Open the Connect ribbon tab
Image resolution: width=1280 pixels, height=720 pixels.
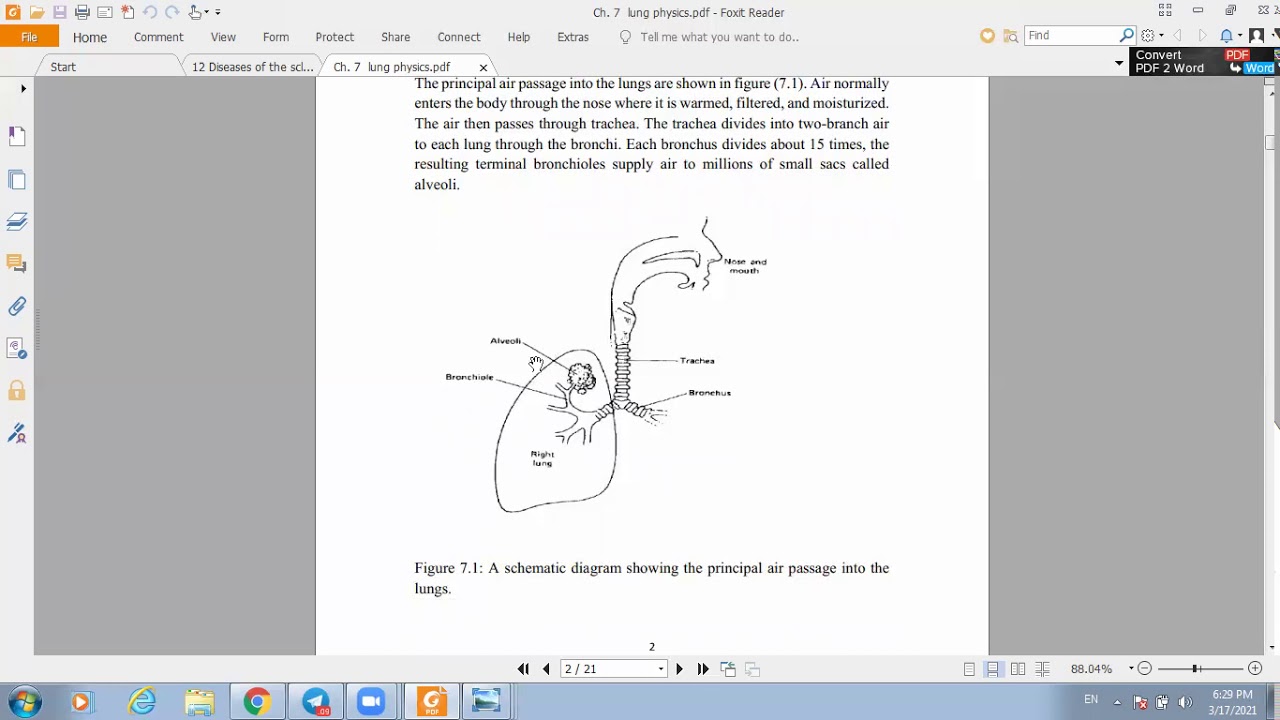[459, 37]
